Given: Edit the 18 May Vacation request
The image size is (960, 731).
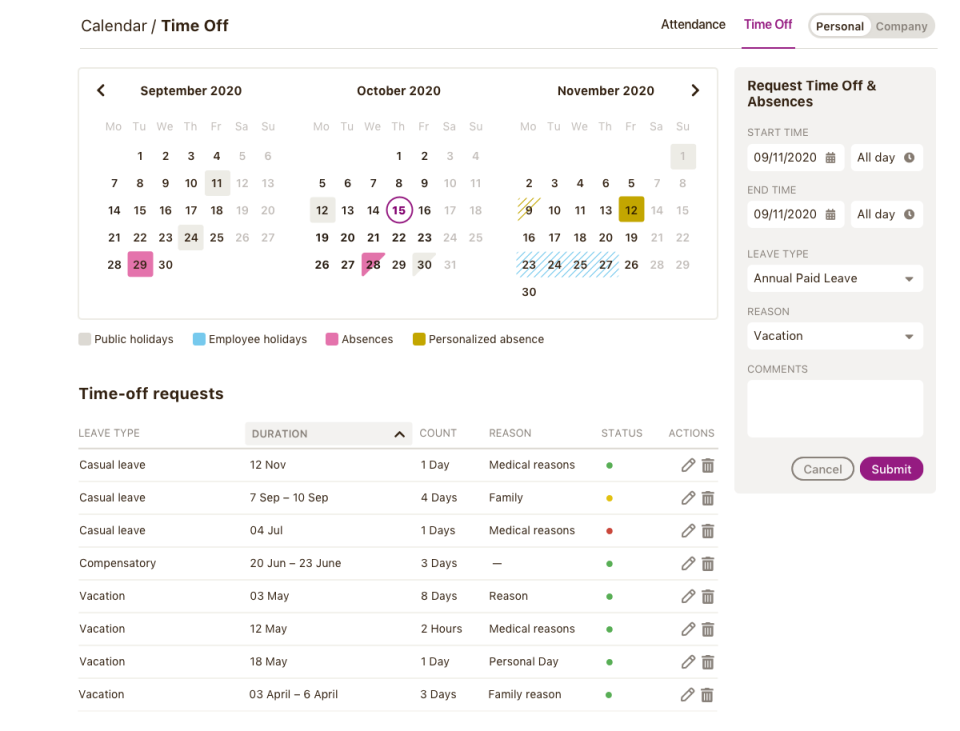Looking at the screenshot, I should click(688, 662).
